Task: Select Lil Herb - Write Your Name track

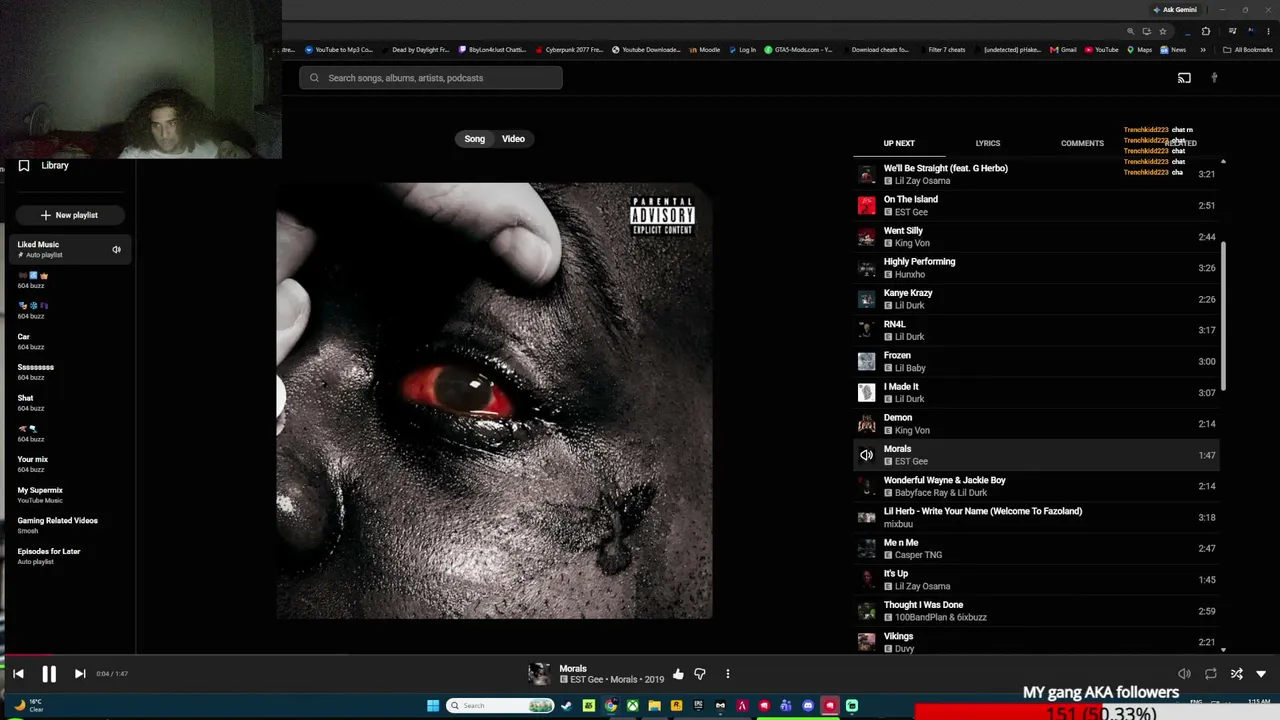Action: coord(1037,517)
